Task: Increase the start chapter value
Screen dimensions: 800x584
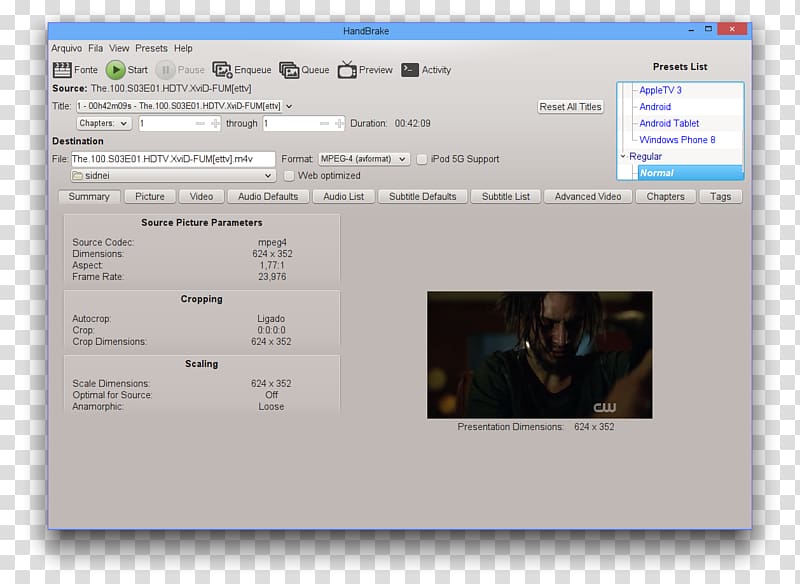Action: pos(215,123)
